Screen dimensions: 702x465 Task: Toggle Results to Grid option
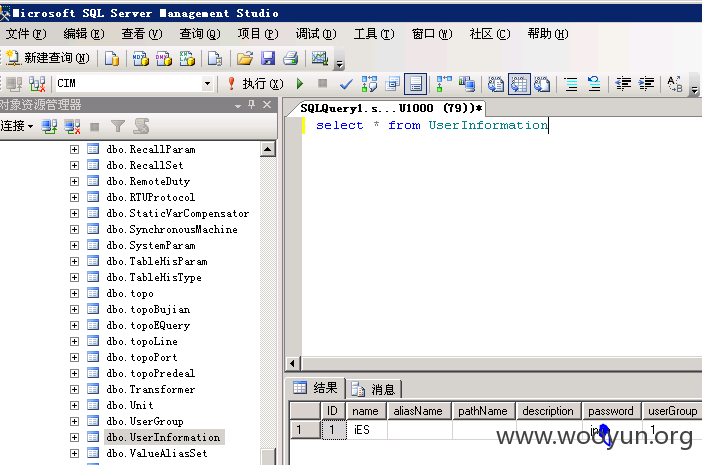tap(519, 84)
